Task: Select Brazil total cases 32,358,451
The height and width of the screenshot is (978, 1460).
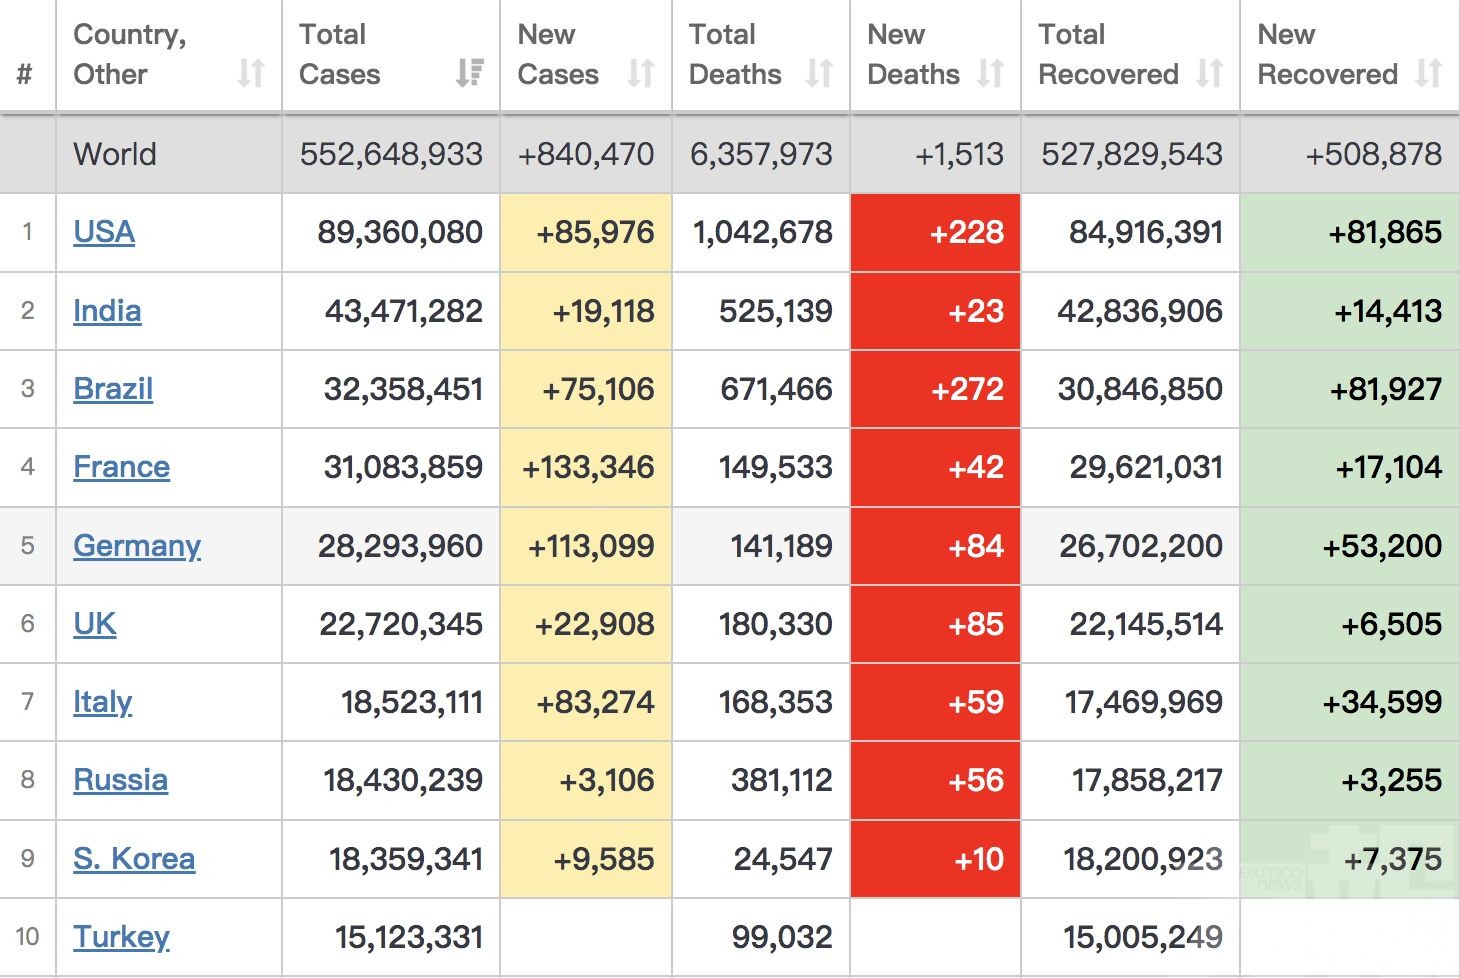Action: pos(403,389)
